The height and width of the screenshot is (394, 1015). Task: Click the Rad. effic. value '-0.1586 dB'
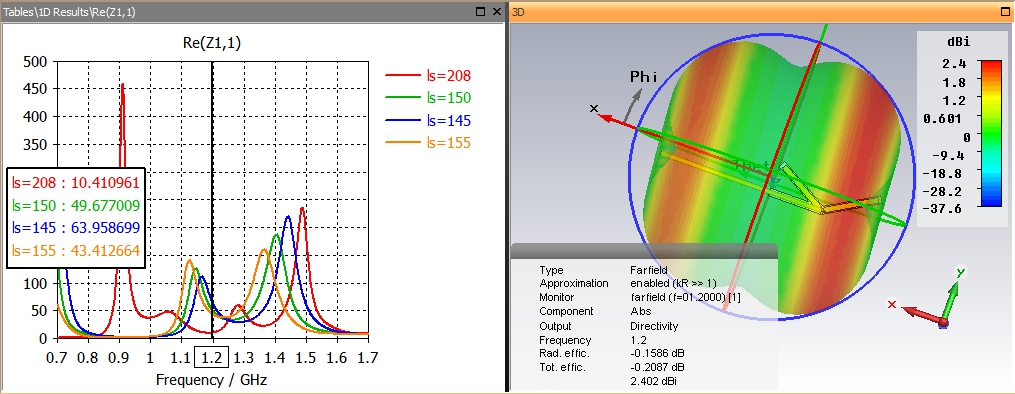point(658,354)
